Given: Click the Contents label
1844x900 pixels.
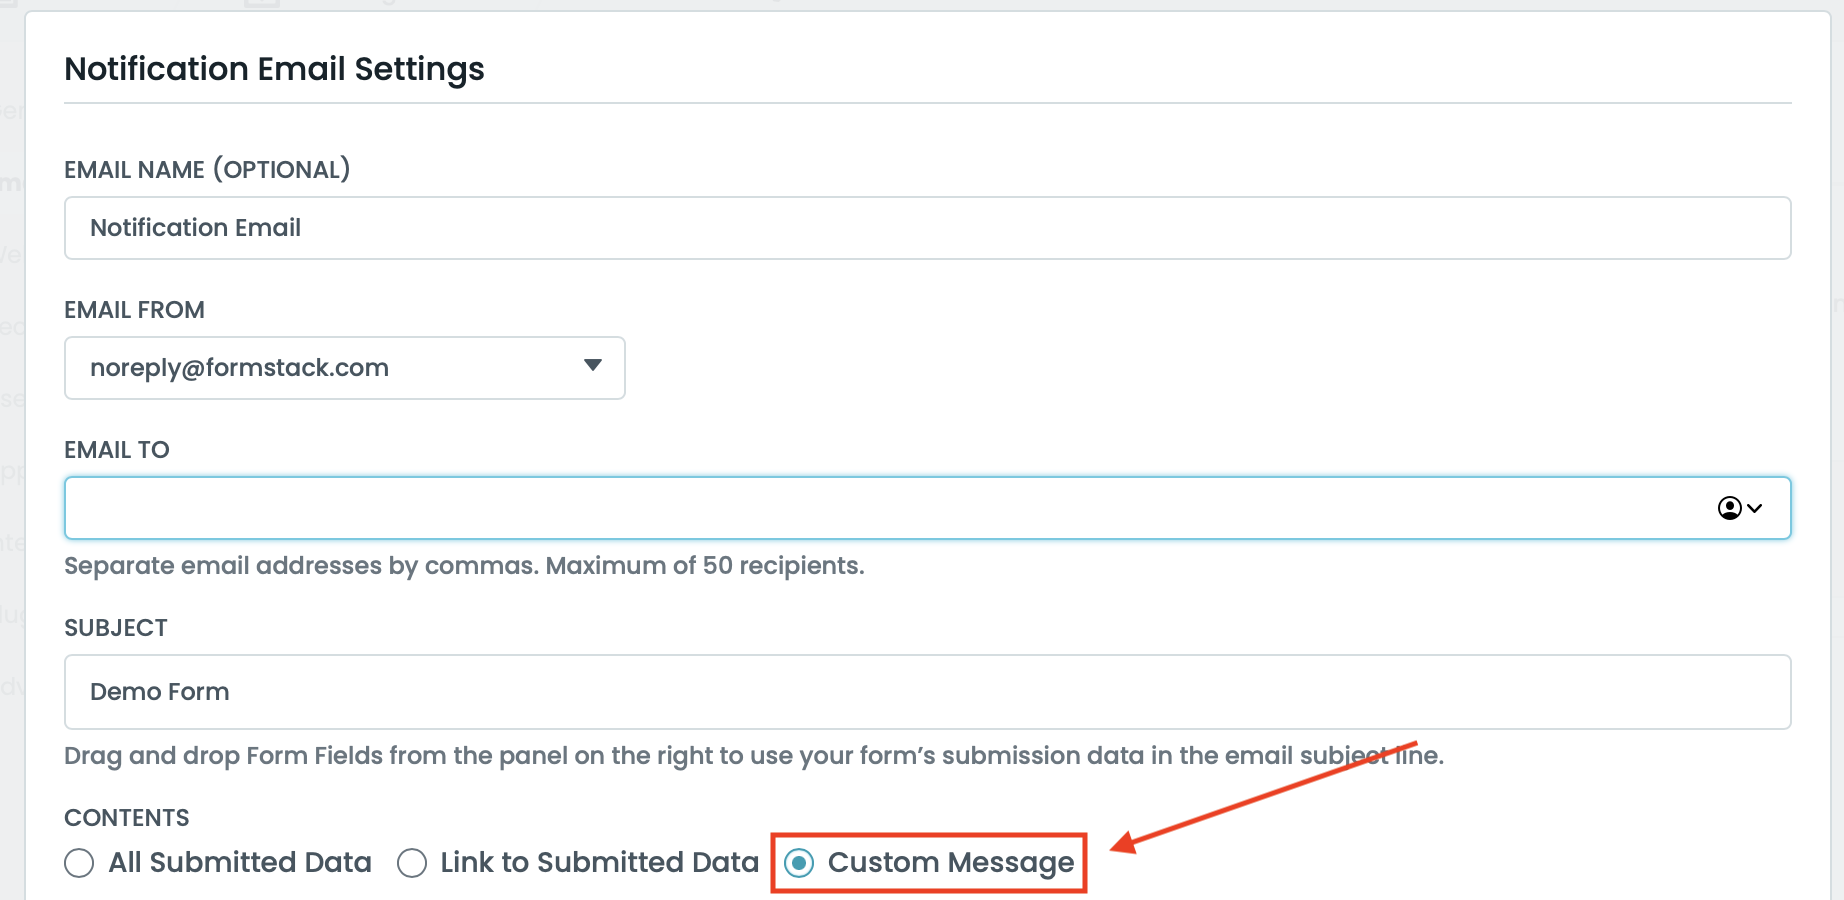Looking at the screenshot, I should [127, 818].
